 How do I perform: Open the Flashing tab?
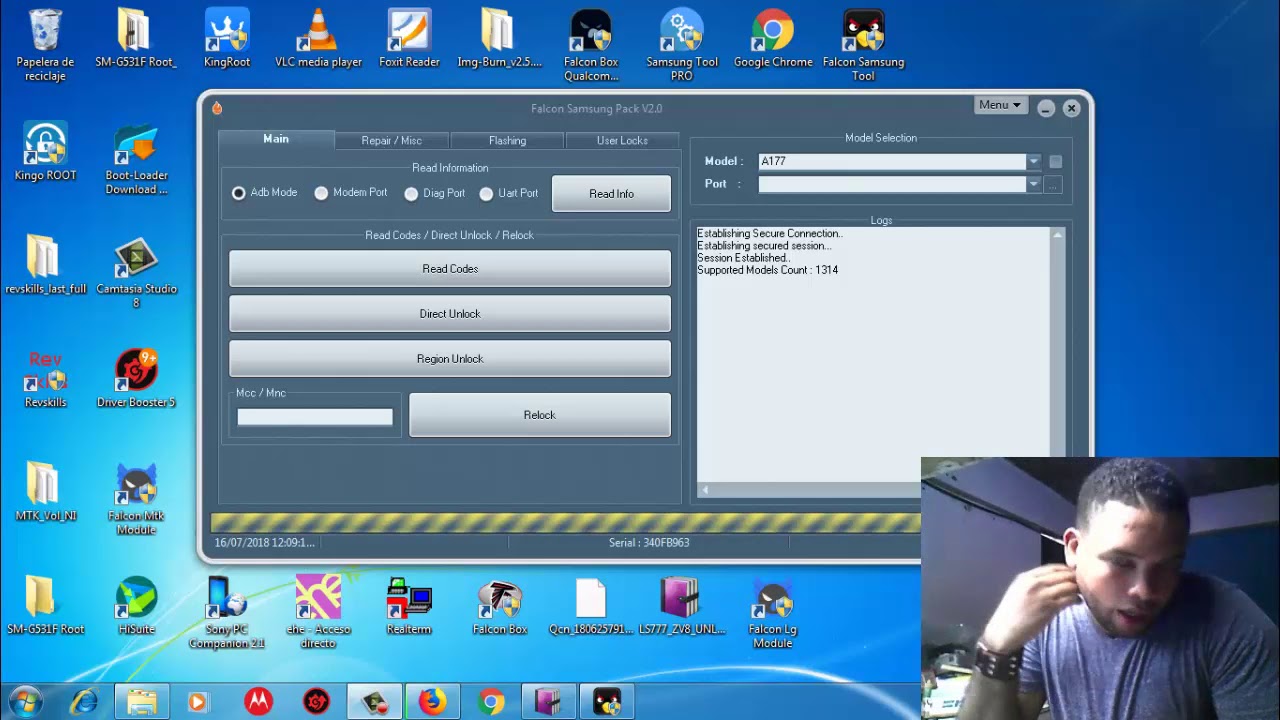click(x=507, y=141)
